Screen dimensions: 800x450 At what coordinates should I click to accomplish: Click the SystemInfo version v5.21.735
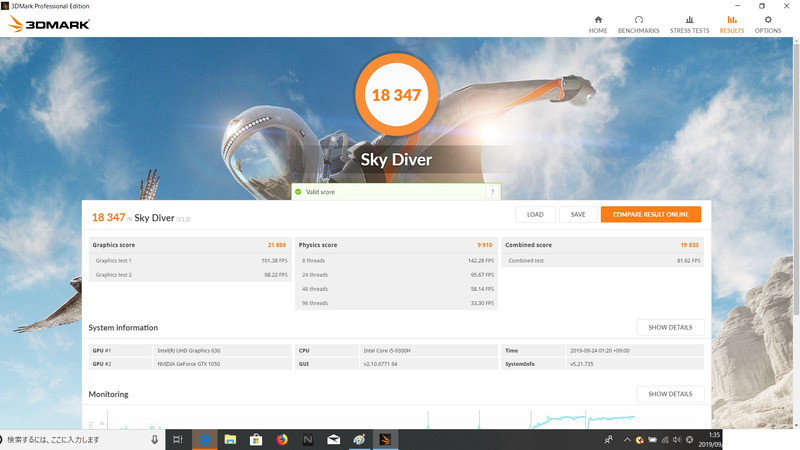tap(582, 364)
